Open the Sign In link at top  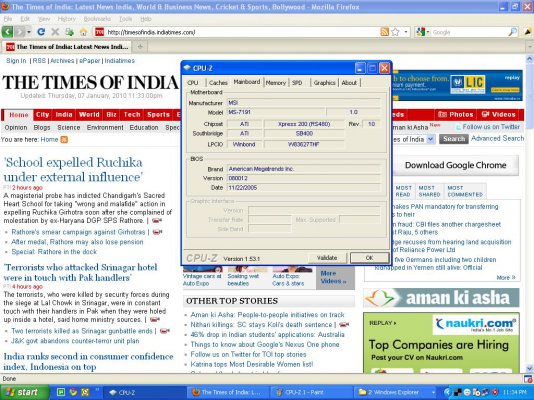pos(16,61)
